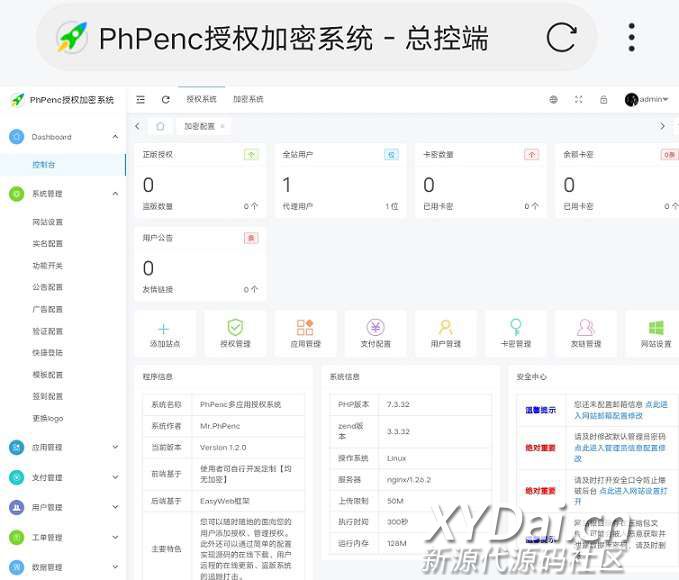Open 支付配置 yen icon shortcut

375,328
